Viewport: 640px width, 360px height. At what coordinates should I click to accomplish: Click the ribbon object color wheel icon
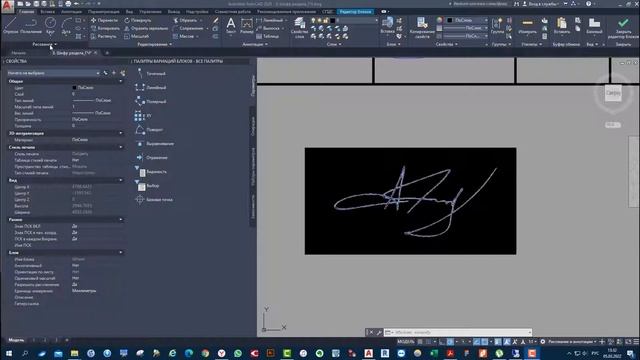[x=439, y=20]
